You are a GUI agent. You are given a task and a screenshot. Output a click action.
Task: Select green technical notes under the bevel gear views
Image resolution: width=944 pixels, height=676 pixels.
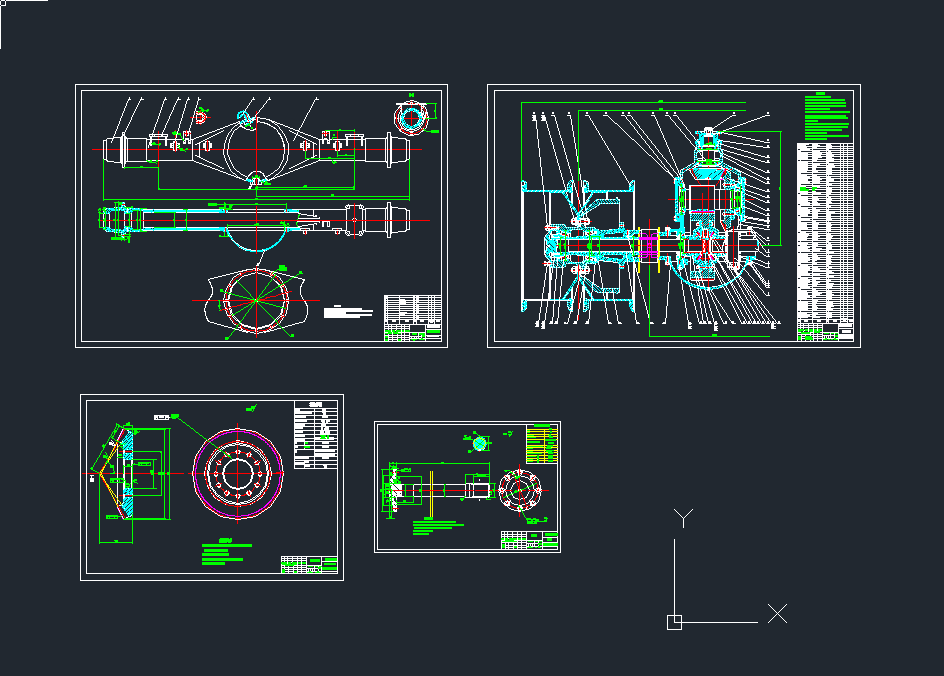[226, 552]
